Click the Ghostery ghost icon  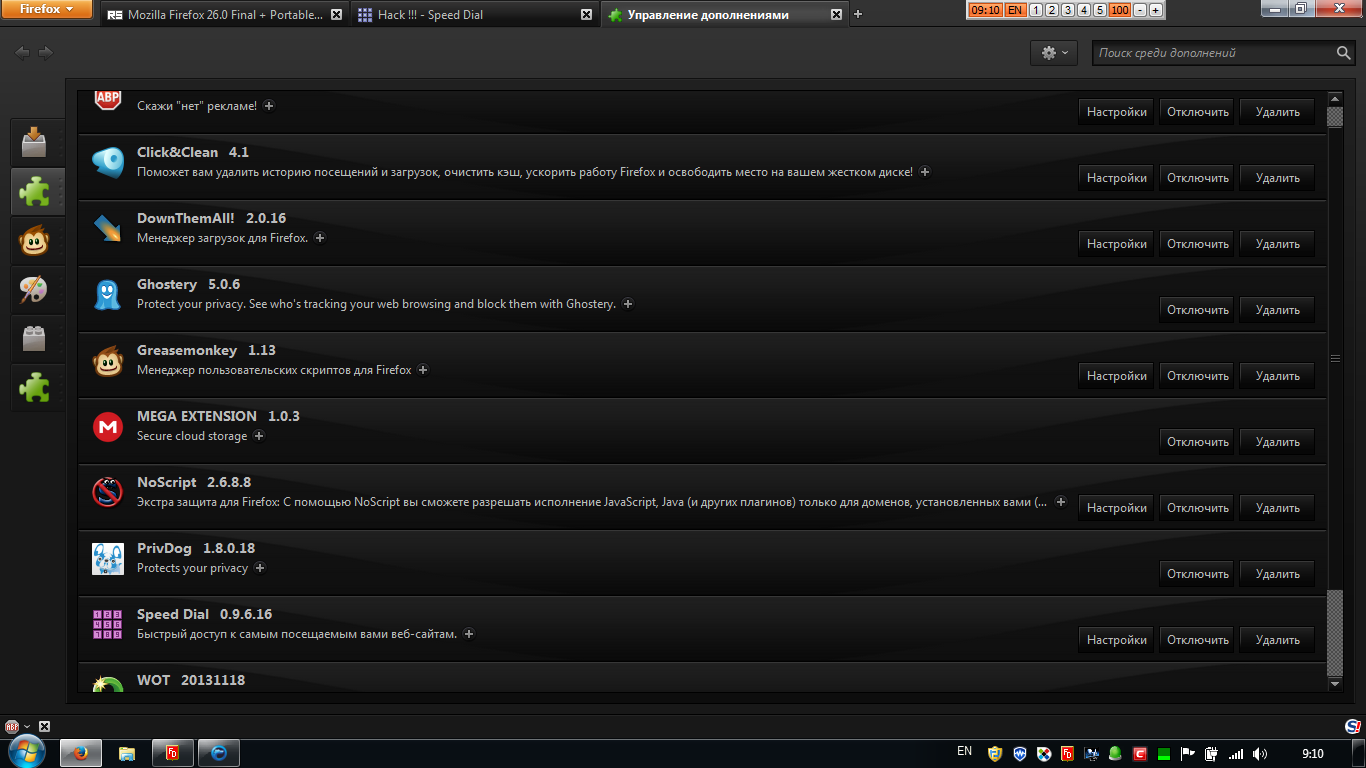point(108,295)
